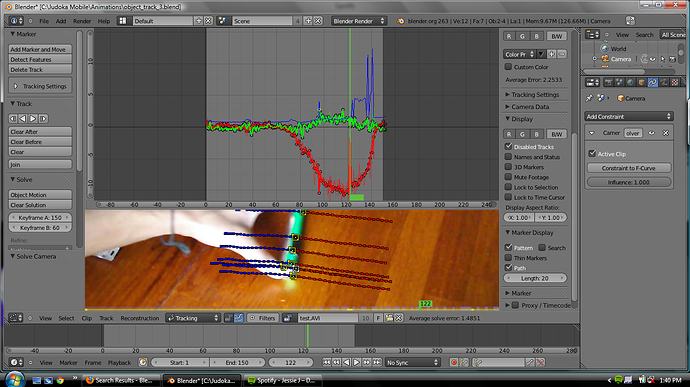
Task: Jump to the start frame
Action: coord(326,362)
